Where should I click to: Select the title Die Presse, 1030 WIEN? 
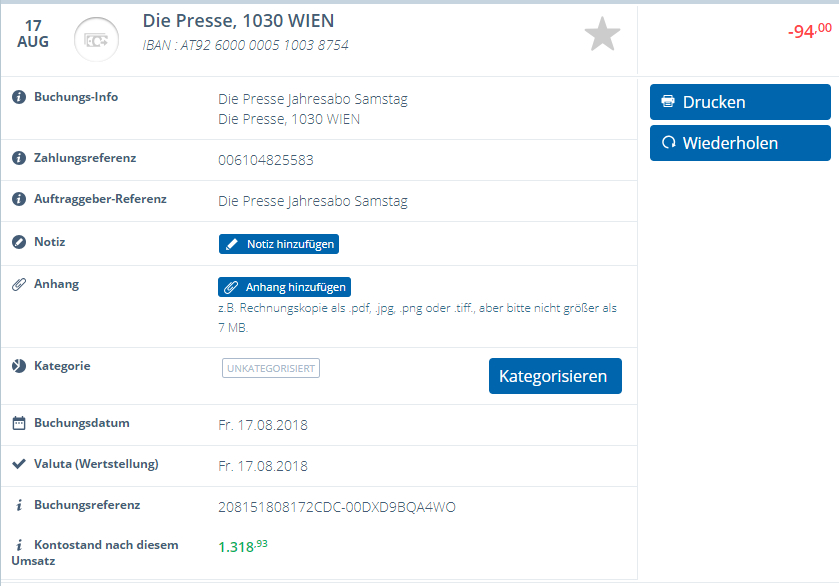click(x=238, y=21)
